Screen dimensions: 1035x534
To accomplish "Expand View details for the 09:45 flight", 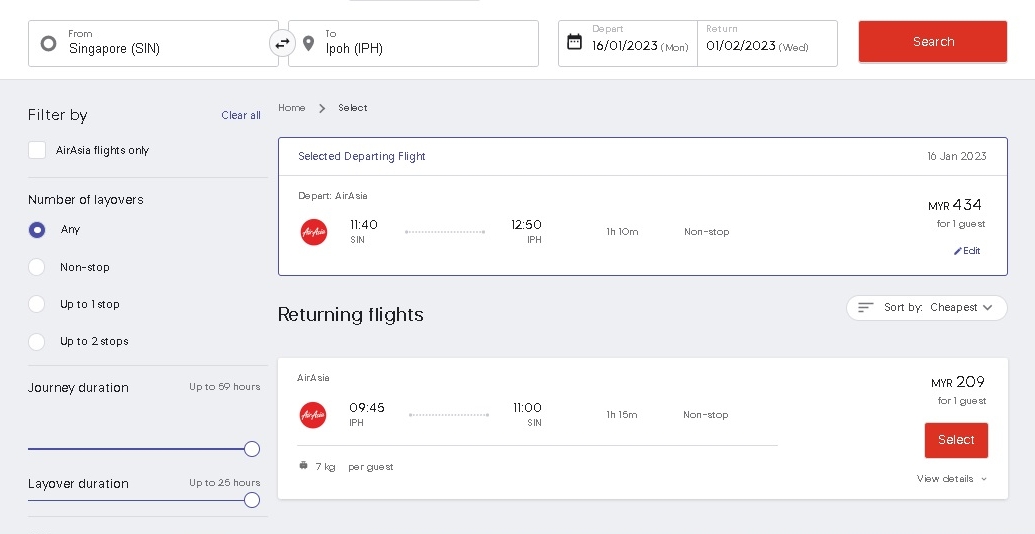I will point(951,479).
